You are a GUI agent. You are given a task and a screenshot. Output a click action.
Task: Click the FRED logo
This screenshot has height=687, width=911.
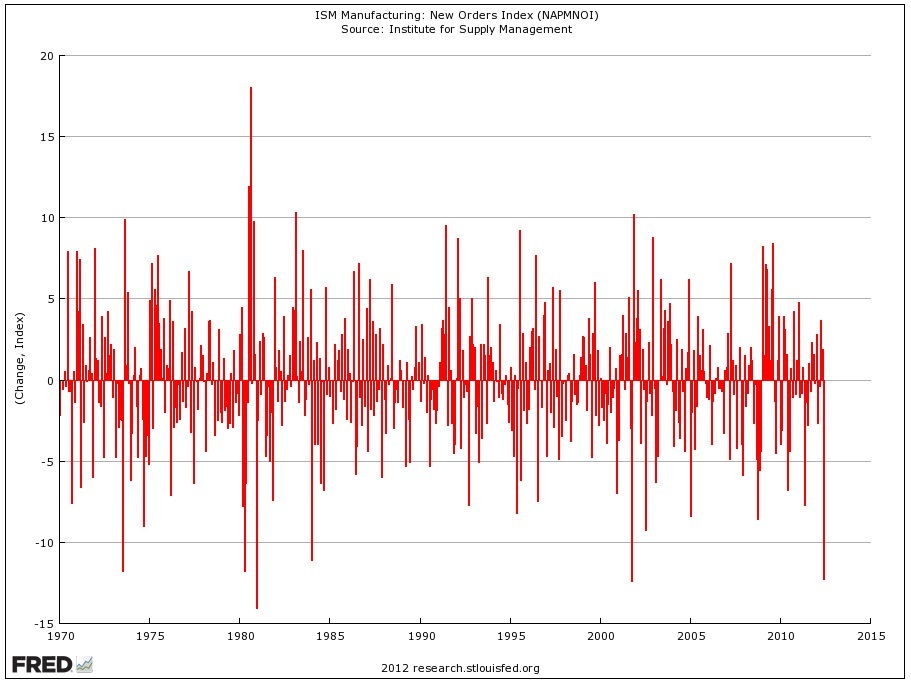[41, 664]
